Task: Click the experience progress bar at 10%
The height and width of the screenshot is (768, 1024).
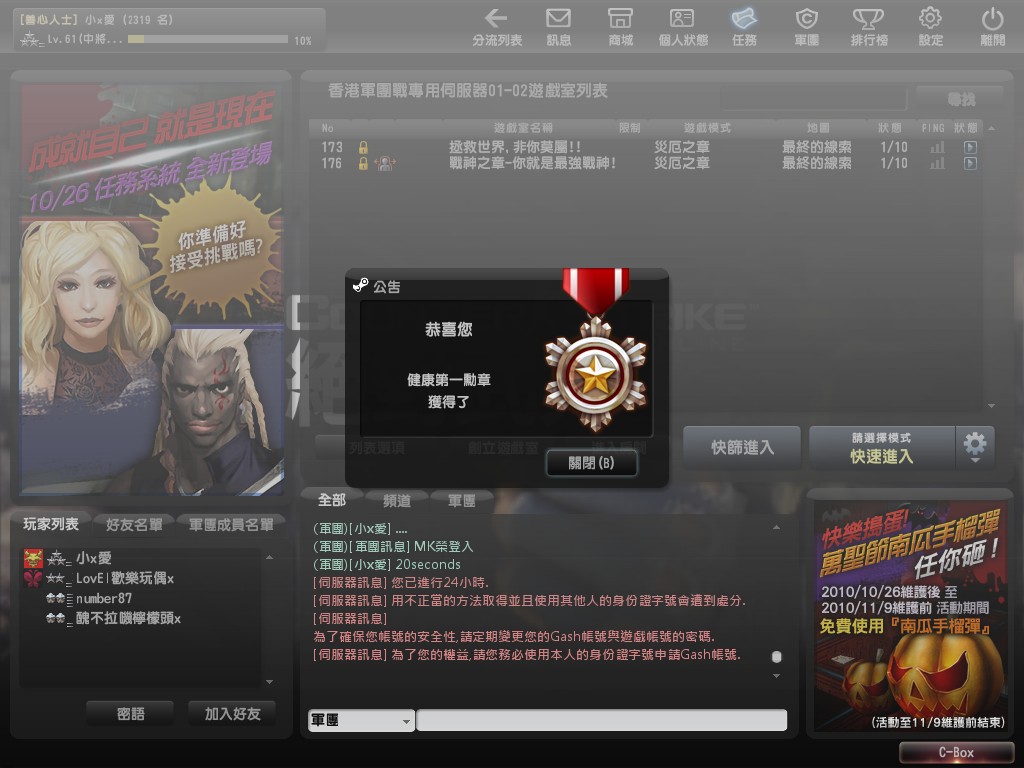Action: [208, 40]
